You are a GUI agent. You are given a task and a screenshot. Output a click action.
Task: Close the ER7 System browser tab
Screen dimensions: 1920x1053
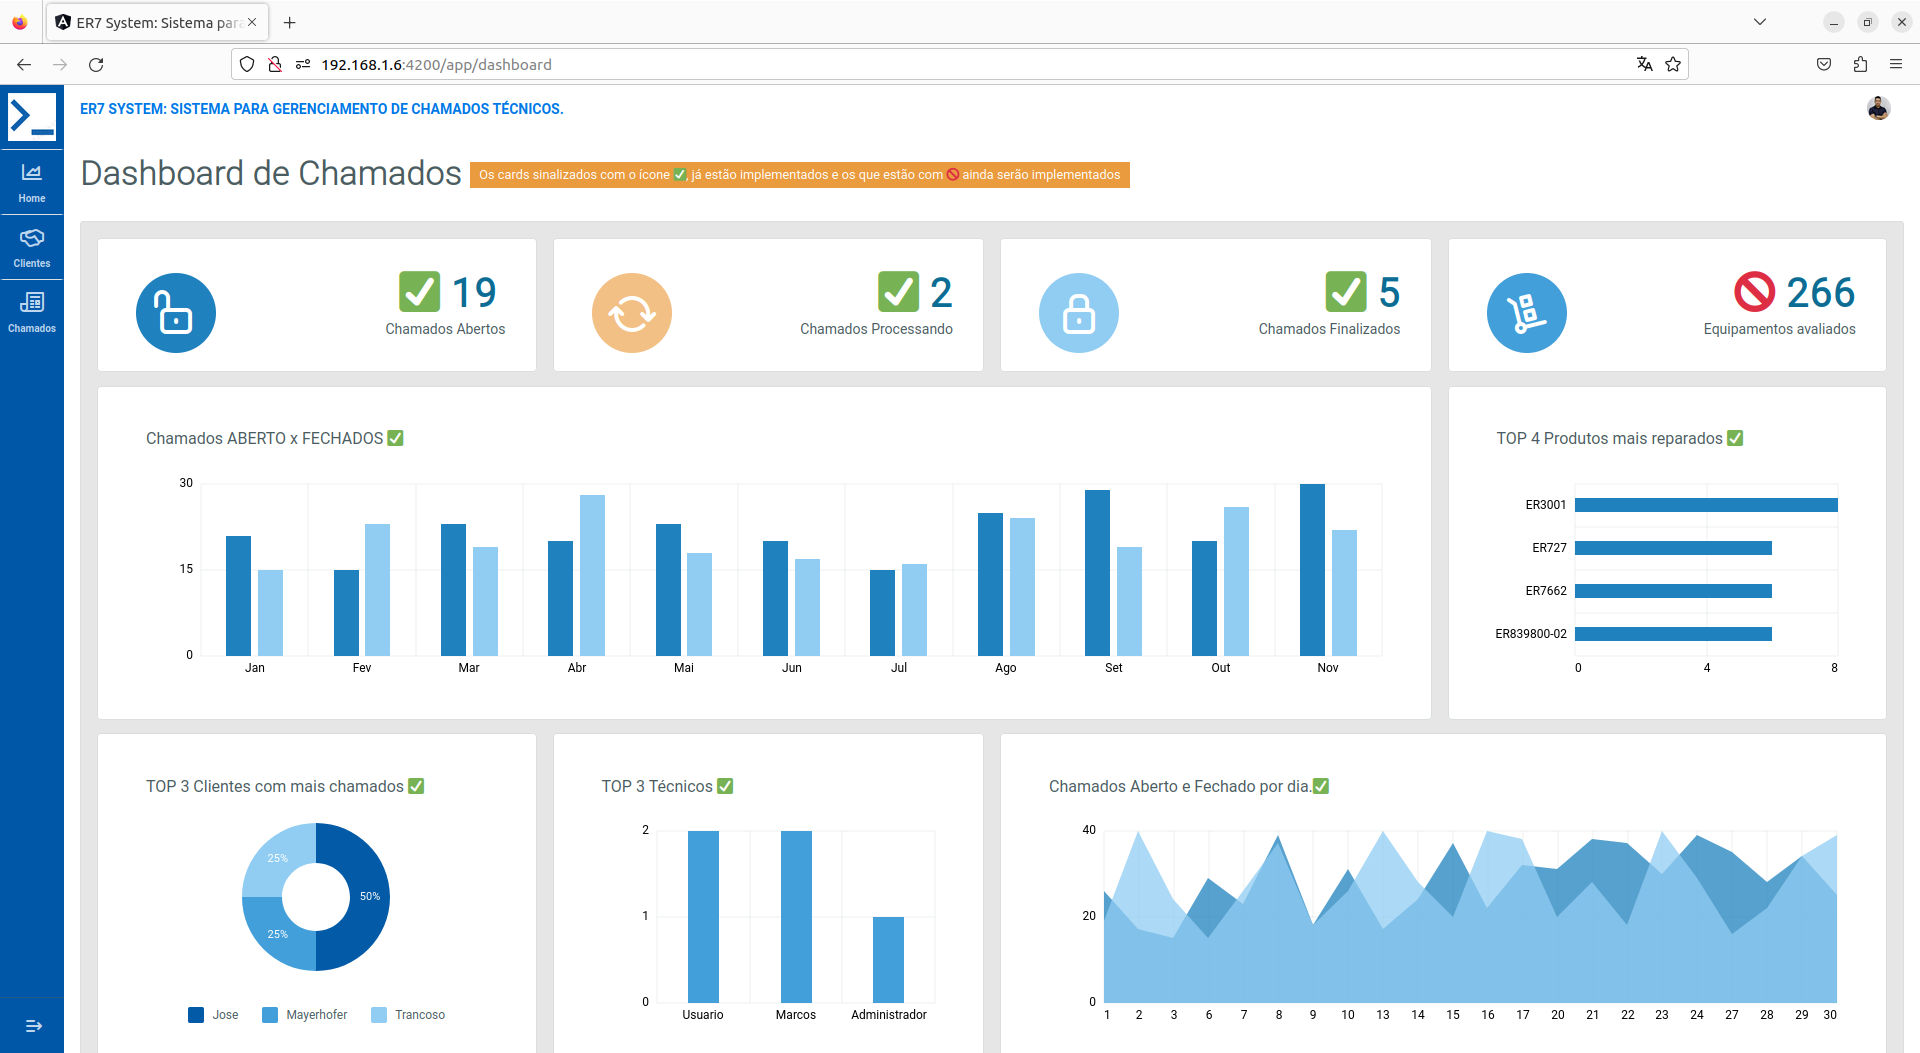point(252,22)
